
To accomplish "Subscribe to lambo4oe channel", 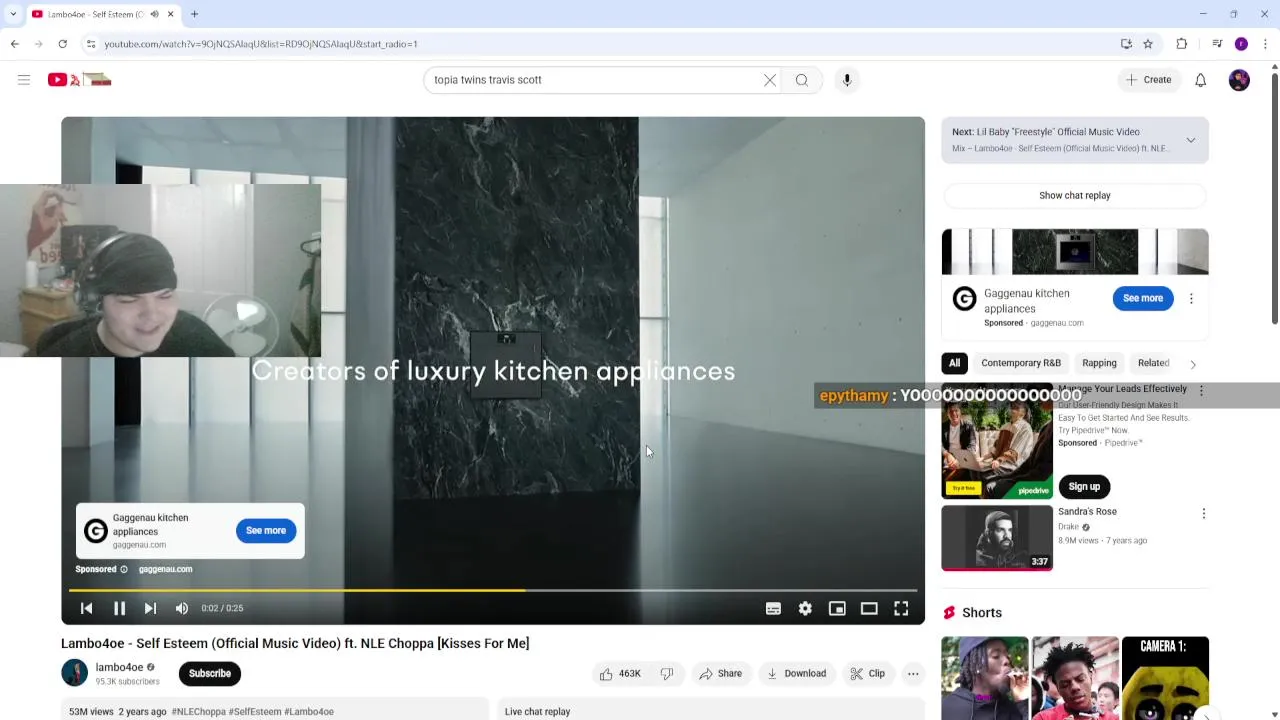I will pos(210,673).
